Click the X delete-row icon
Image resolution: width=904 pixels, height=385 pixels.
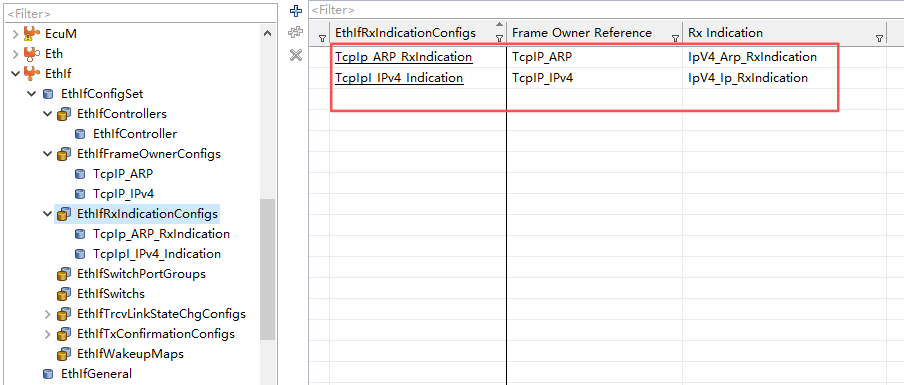[296, 55]
